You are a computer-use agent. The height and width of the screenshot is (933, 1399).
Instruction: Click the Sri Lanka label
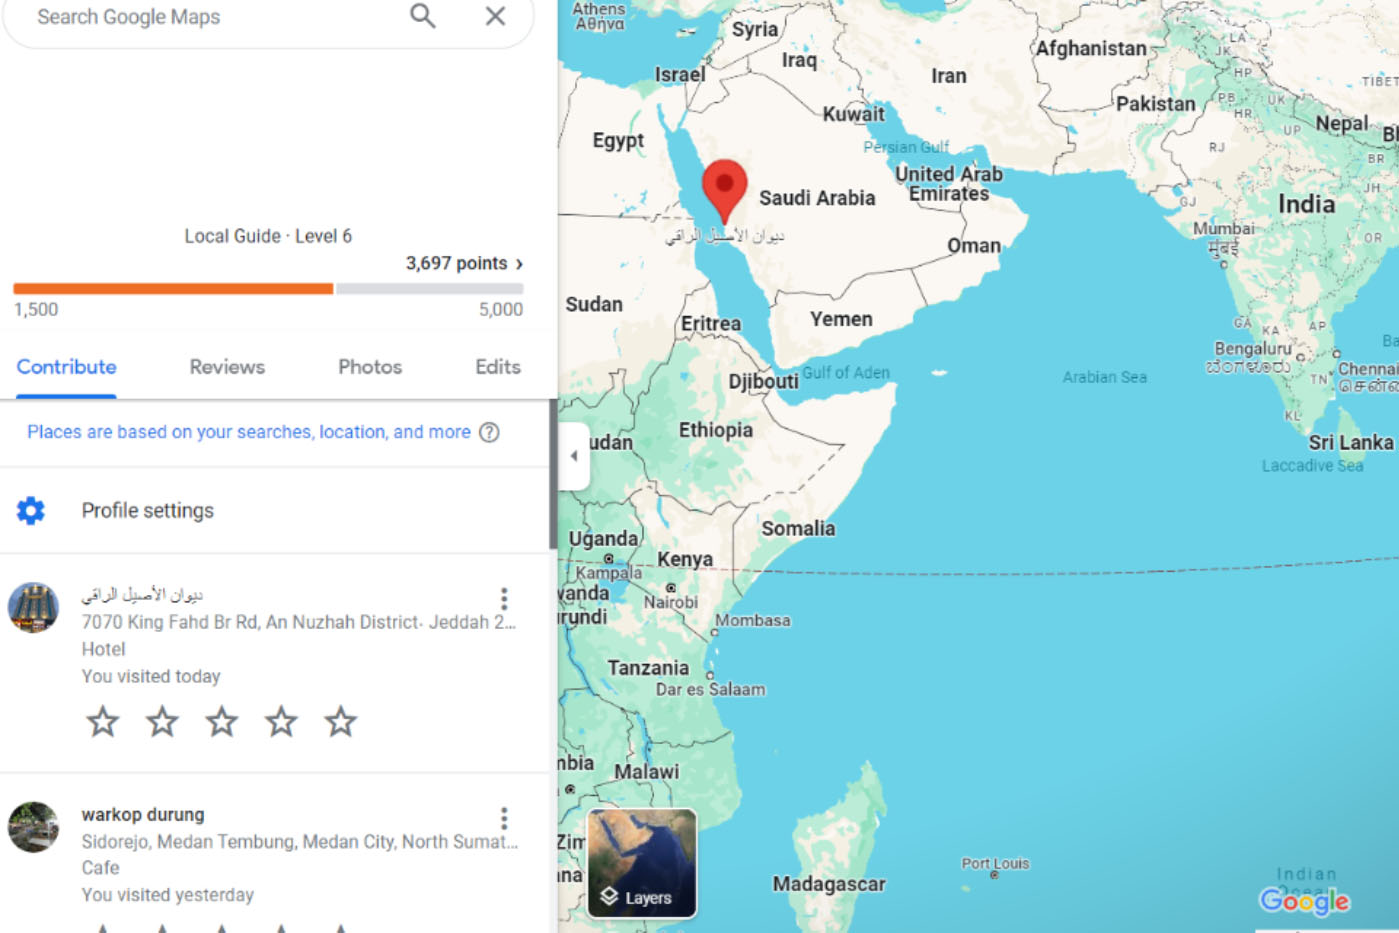1350,442
